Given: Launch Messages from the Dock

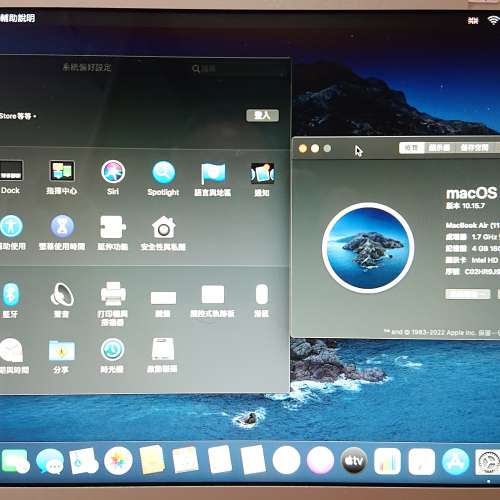Looking at the screenshot, I should click(x=50, y=461).
